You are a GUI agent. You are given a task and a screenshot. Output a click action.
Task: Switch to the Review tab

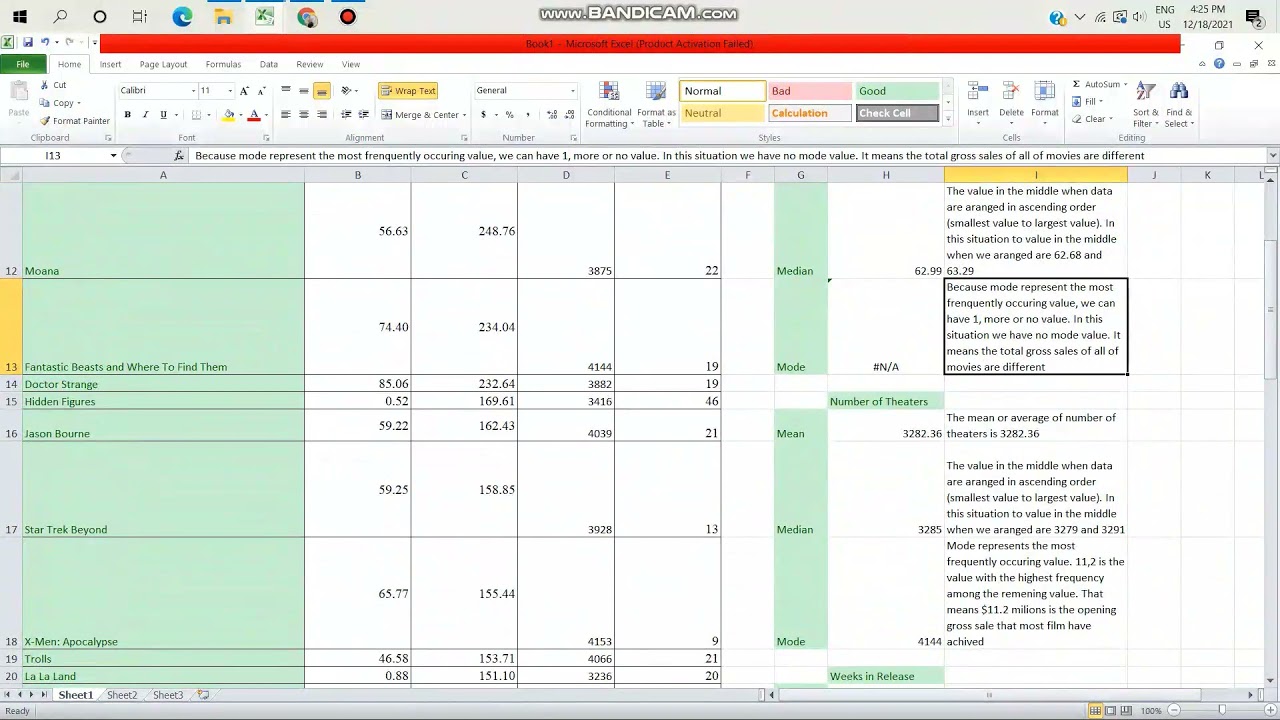coord(309,64)
